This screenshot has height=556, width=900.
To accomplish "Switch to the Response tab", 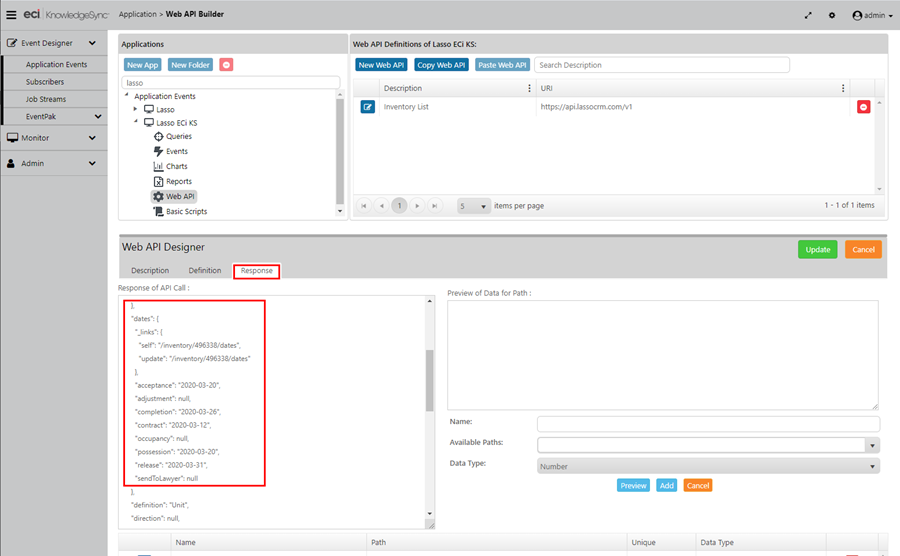I will click(x=257, y=271).
